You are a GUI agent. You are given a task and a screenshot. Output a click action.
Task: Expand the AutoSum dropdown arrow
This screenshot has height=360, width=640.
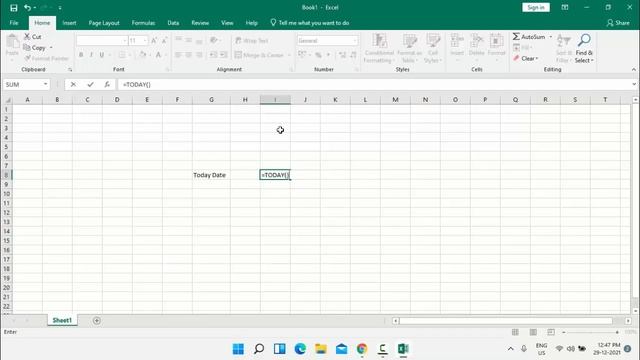550,37
